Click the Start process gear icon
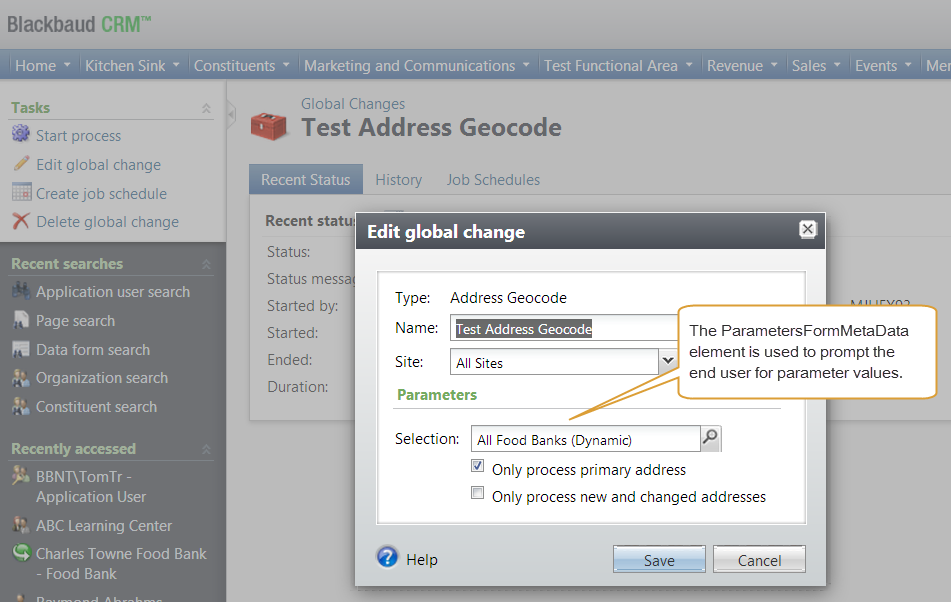951x602 pixels. [20, 135]
